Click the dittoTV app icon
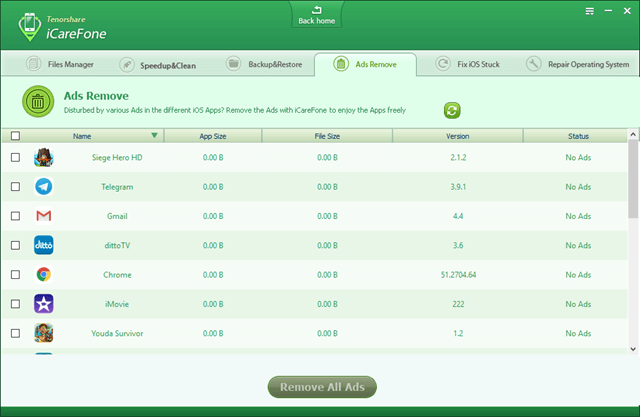This screenshot has width=640, height=417. point(44,245)
